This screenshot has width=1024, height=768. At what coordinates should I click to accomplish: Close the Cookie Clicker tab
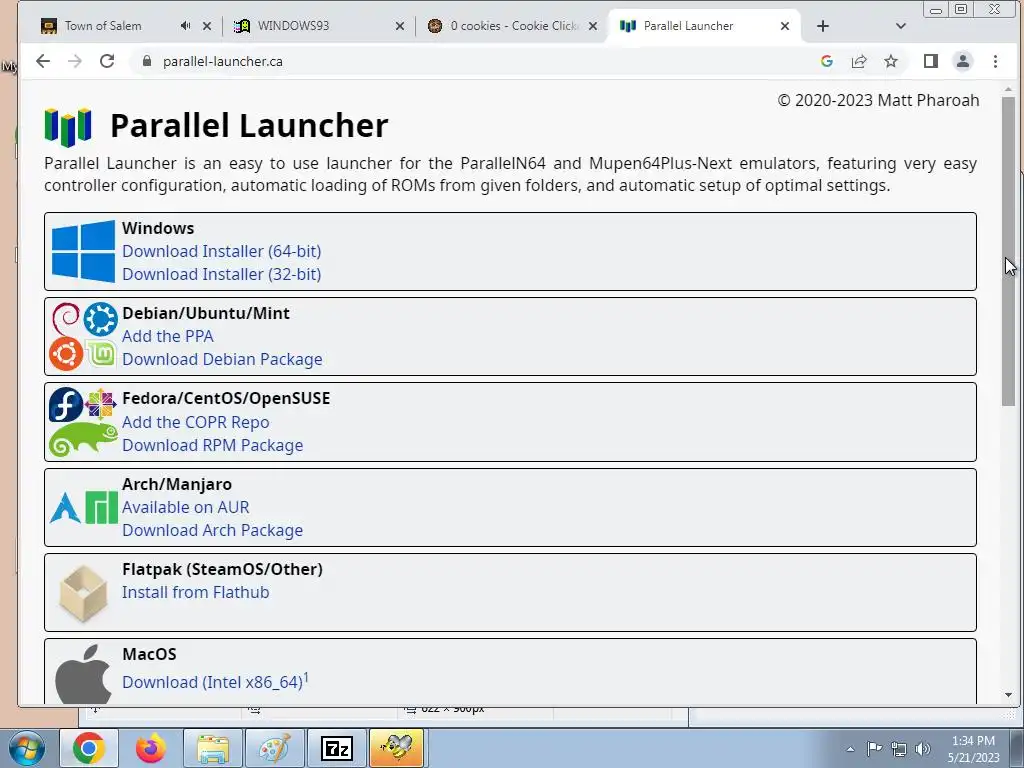592,26
